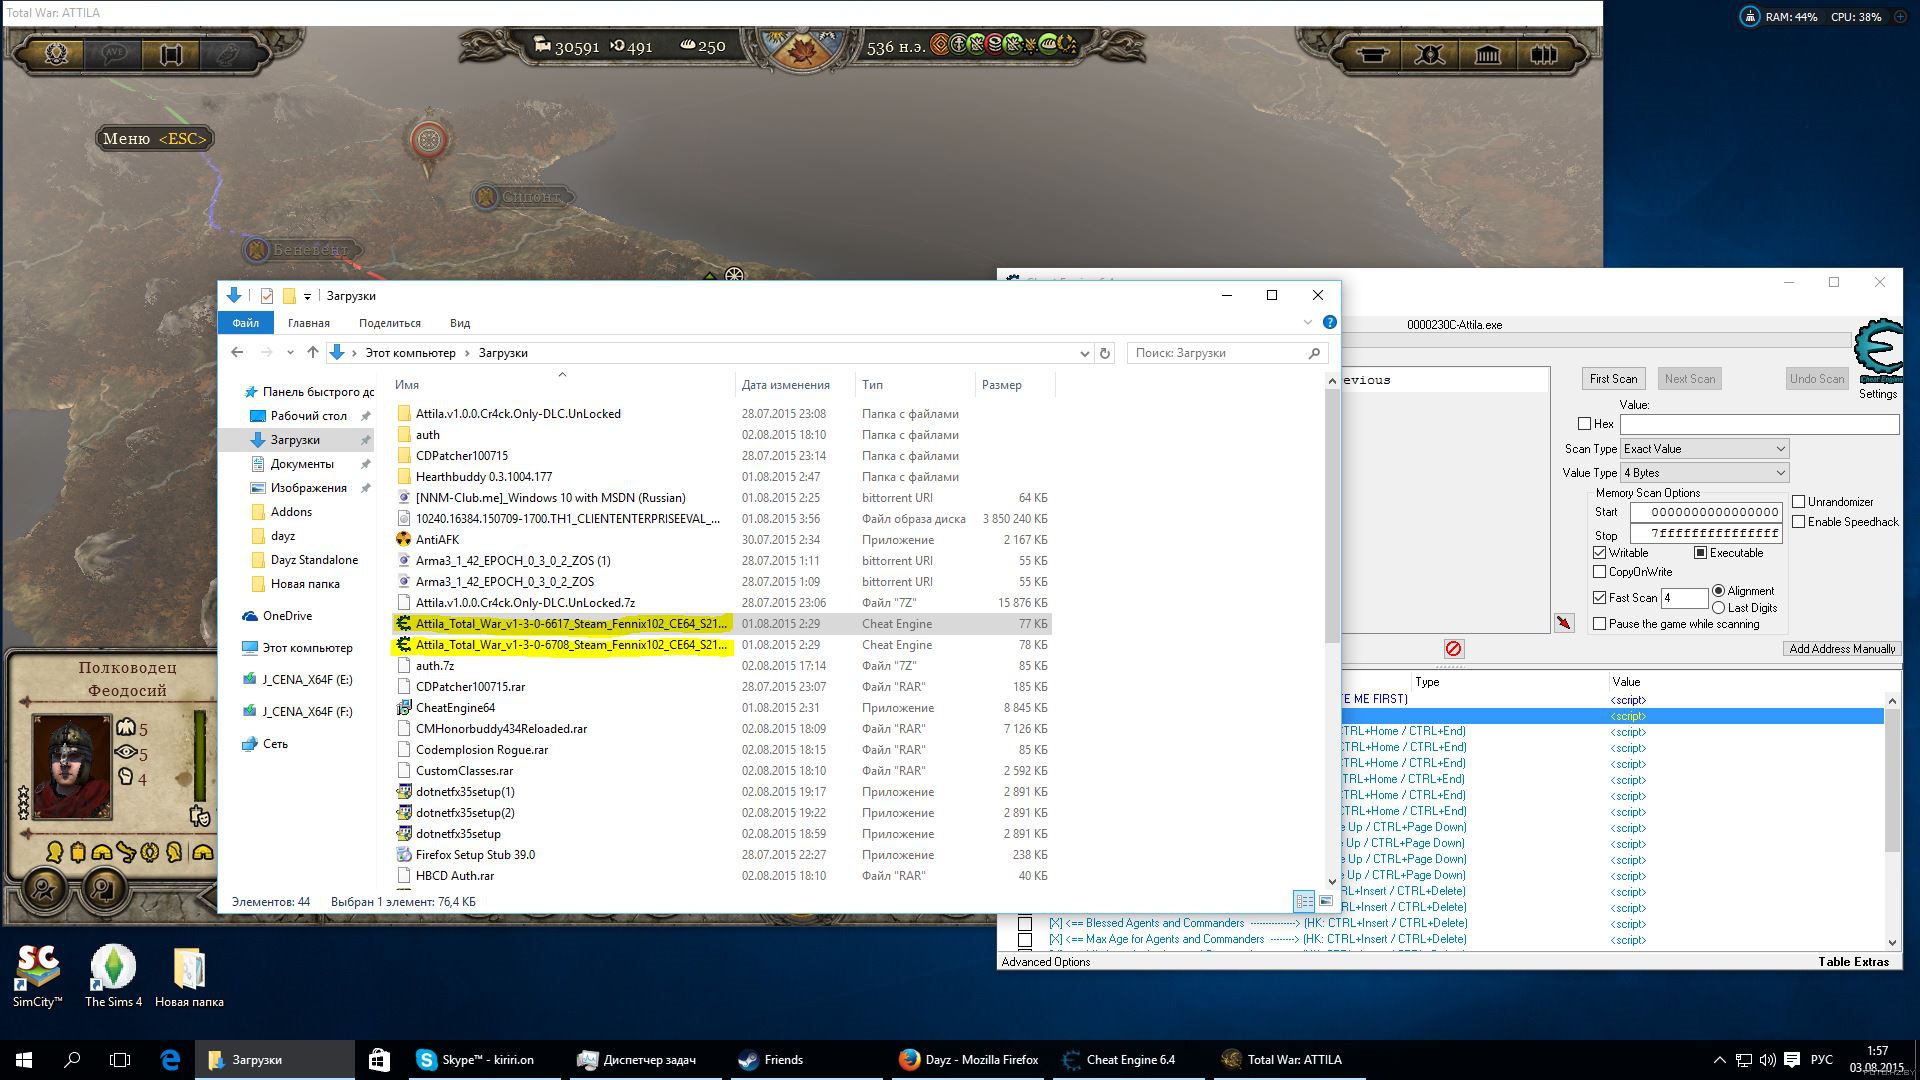
Task: Toggle the CopyOnWrite checkbox
Action: coord(1600,572)
